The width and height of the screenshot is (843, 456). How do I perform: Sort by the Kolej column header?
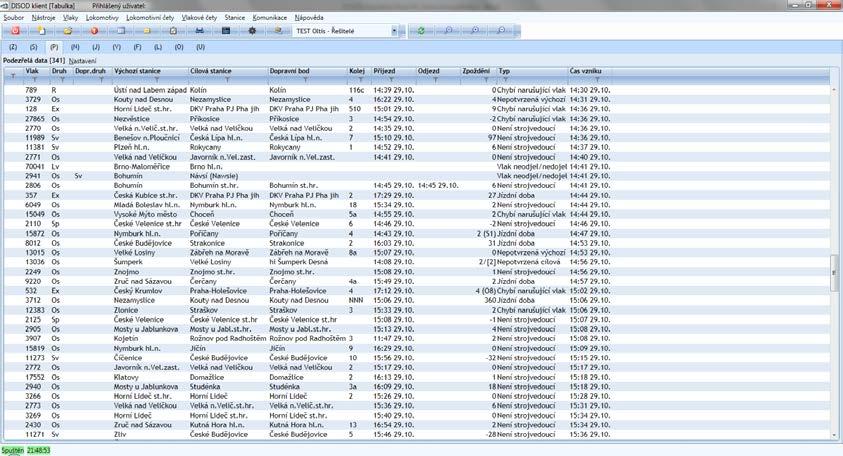coord(357,71)
